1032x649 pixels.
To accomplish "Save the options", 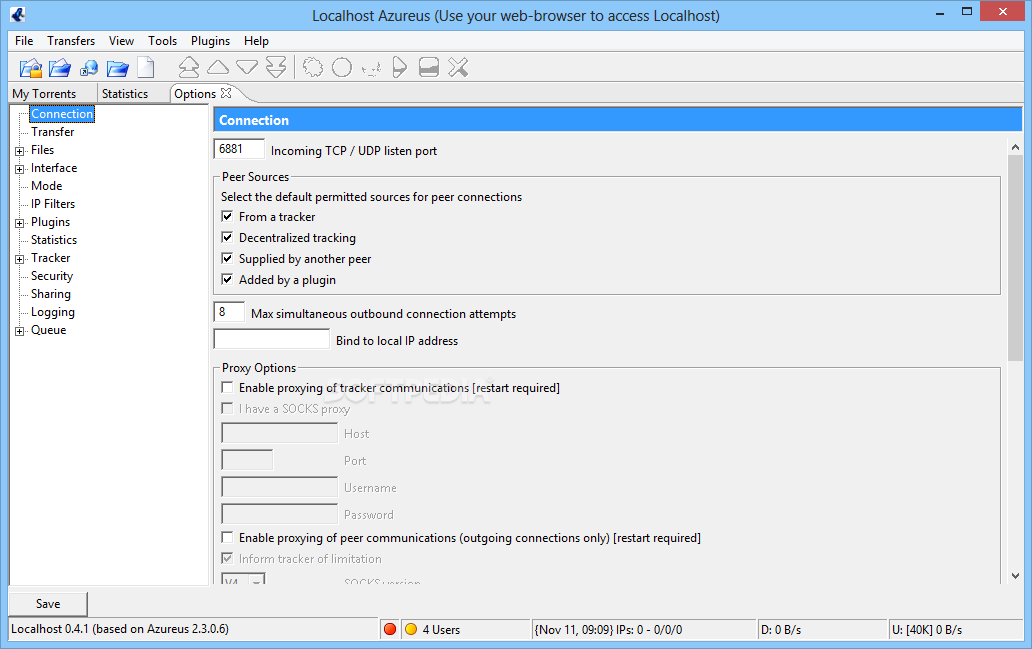I will 48,604.
